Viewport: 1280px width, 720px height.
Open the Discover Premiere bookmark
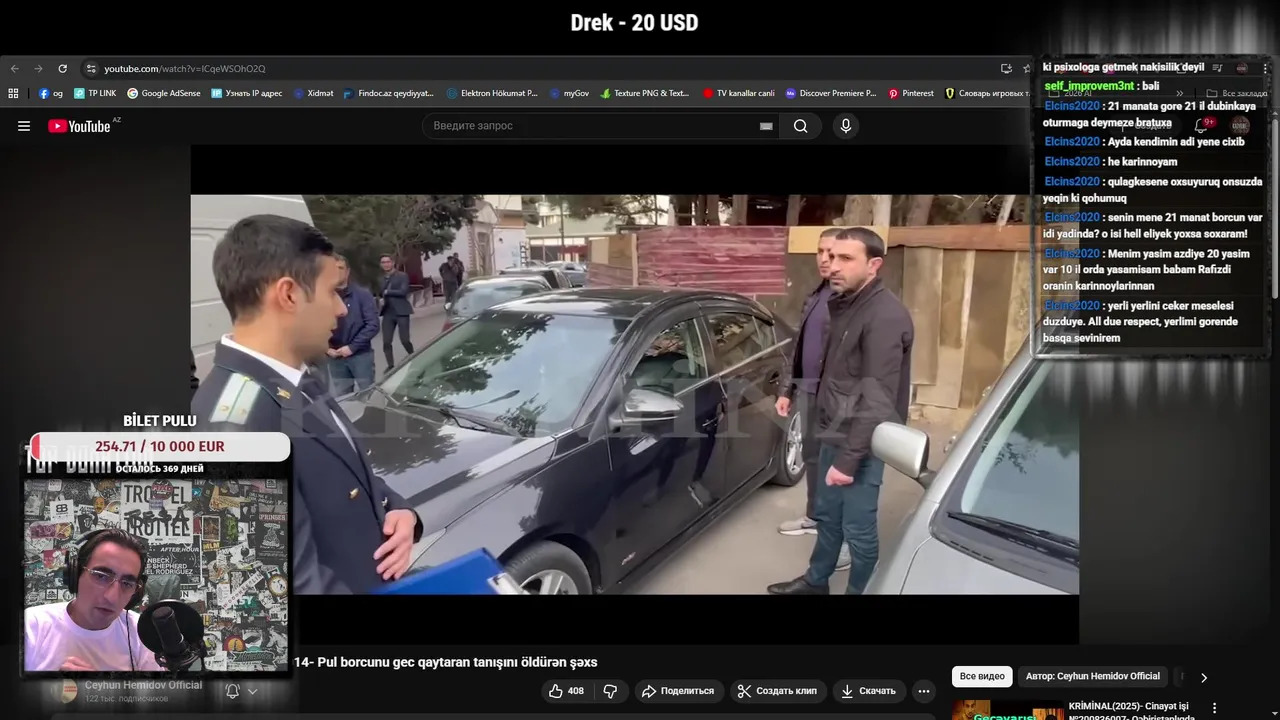831,93
